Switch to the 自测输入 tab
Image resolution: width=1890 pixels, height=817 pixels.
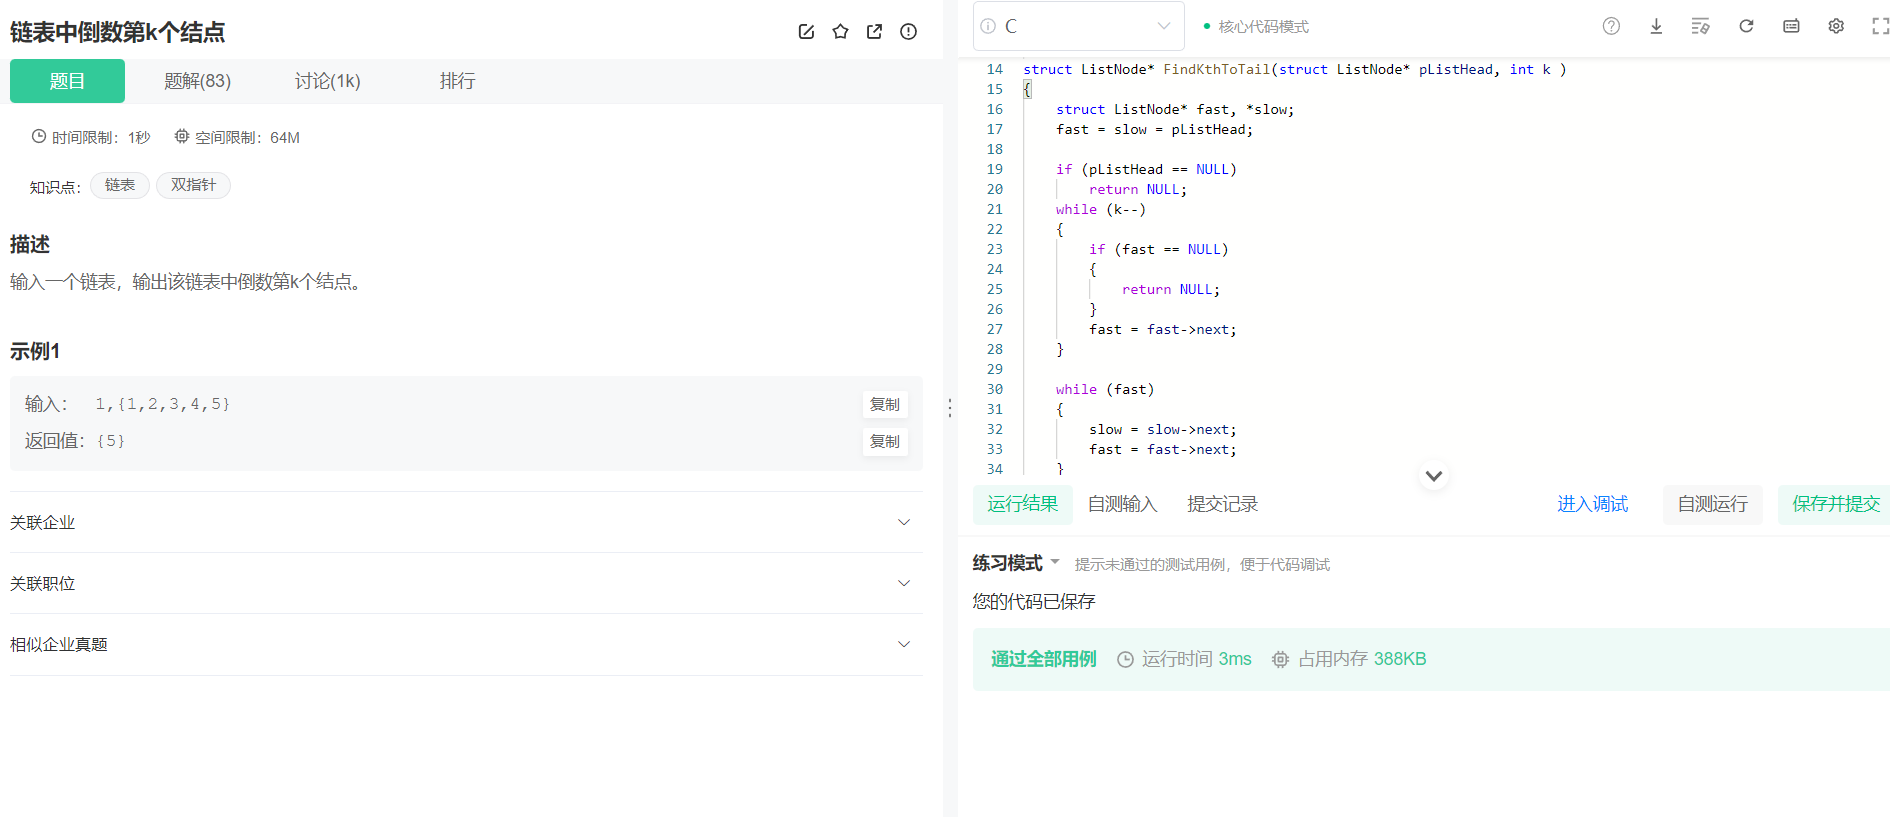click(x=1122, y=504)
